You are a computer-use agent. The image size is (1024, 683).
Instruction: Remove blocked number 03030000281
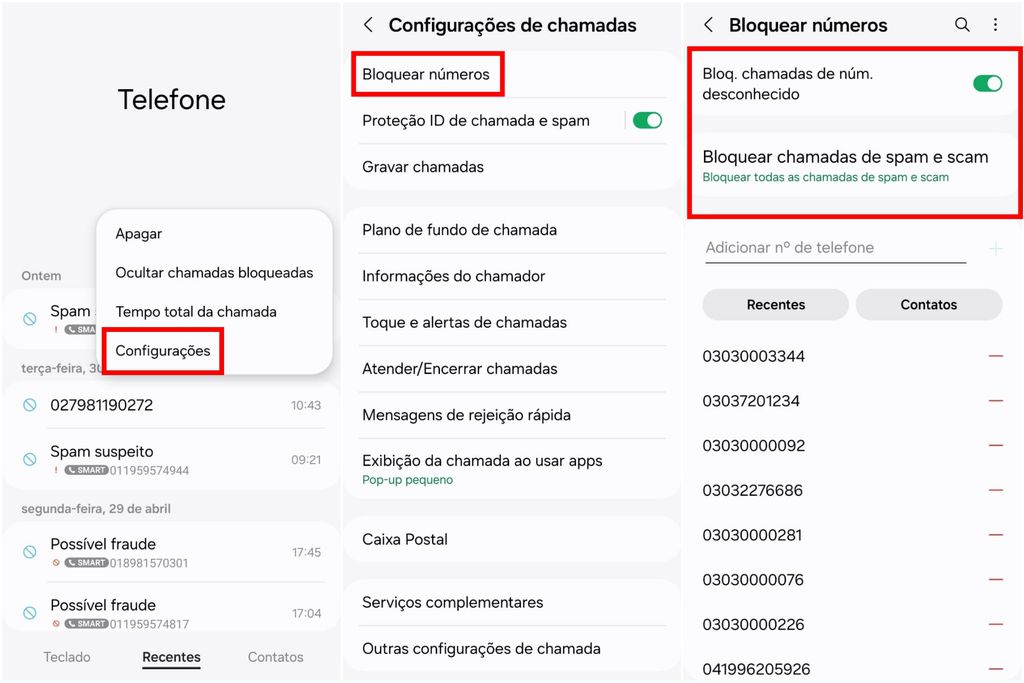click(995, 535)
